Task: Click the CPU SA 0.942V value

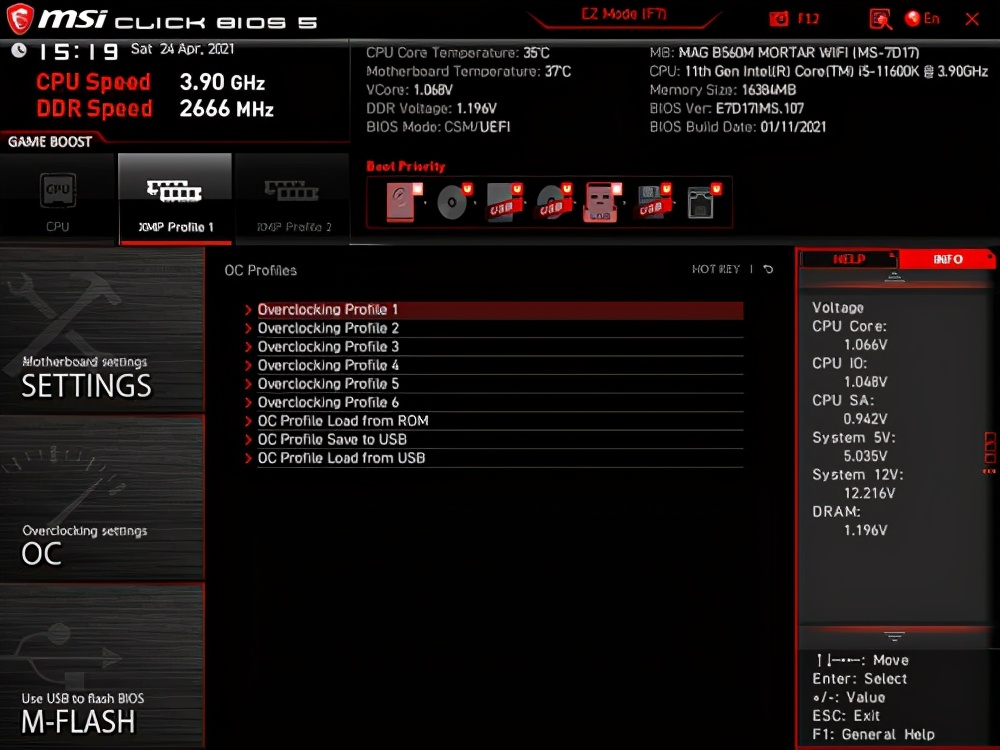Action: pyautogui.click(x=865, y=419)
